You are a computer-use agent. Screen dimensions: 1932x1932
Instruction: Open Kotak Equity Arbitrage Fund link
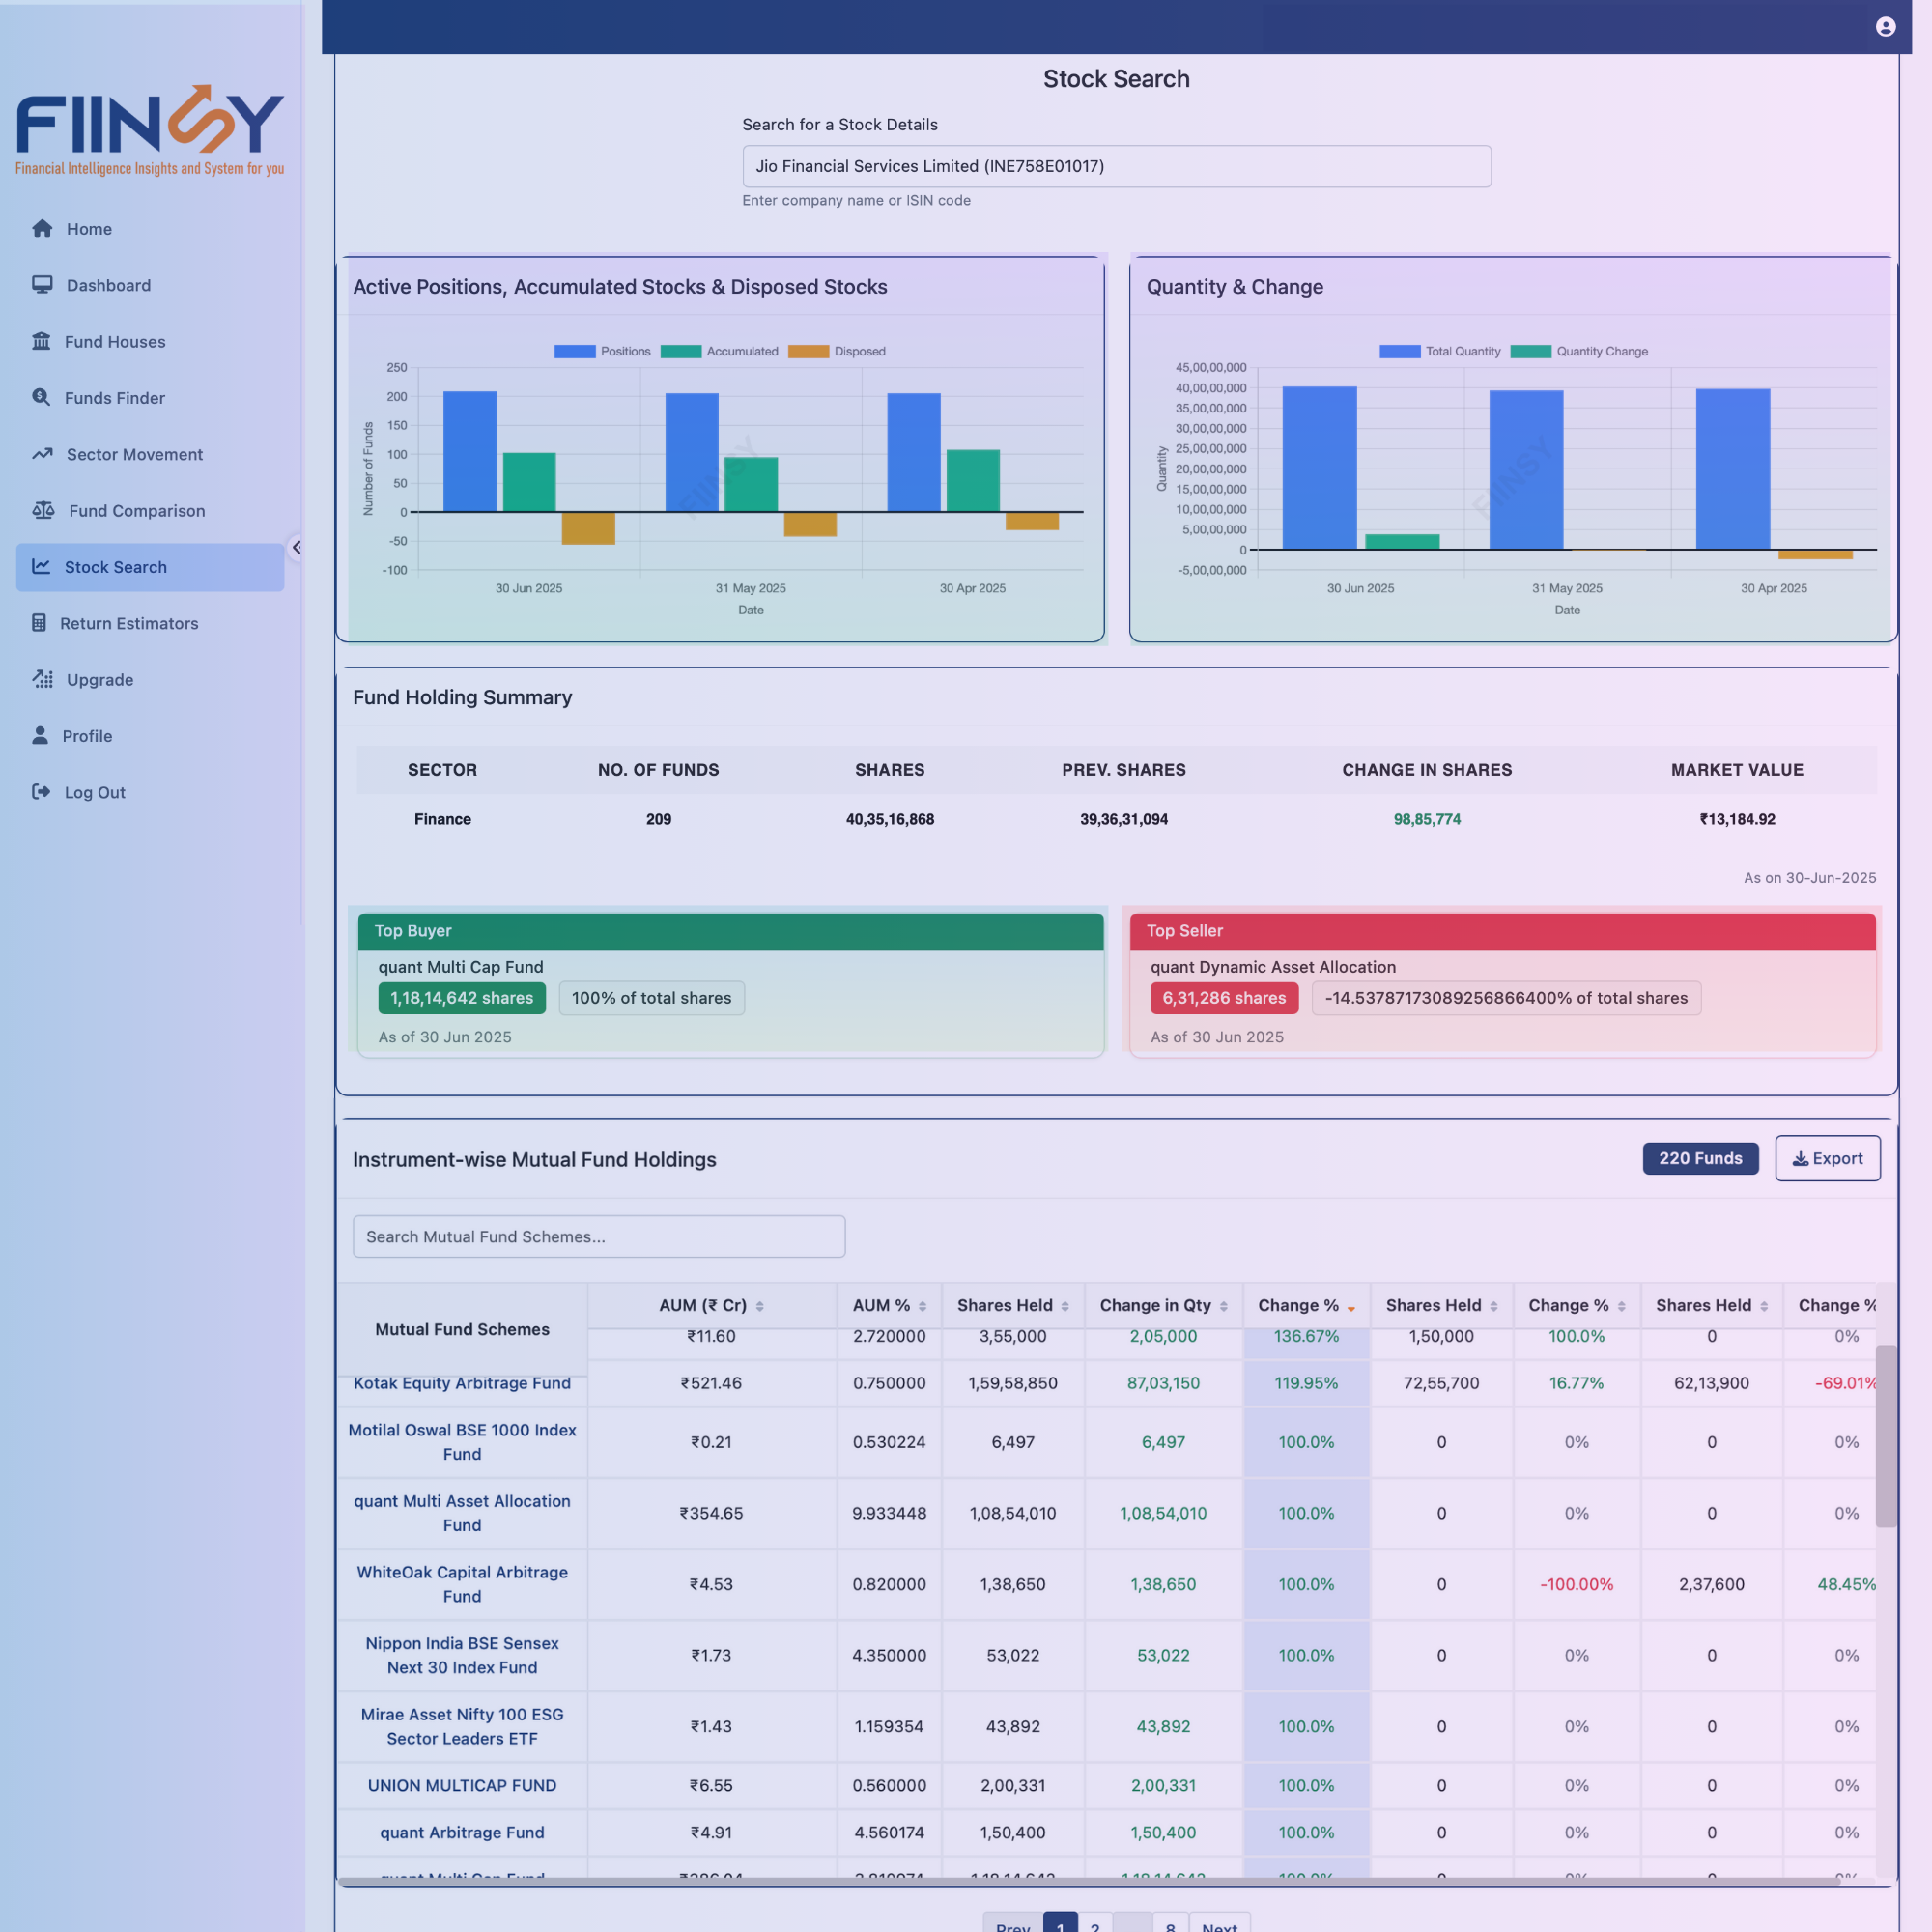coord(462,1383)
